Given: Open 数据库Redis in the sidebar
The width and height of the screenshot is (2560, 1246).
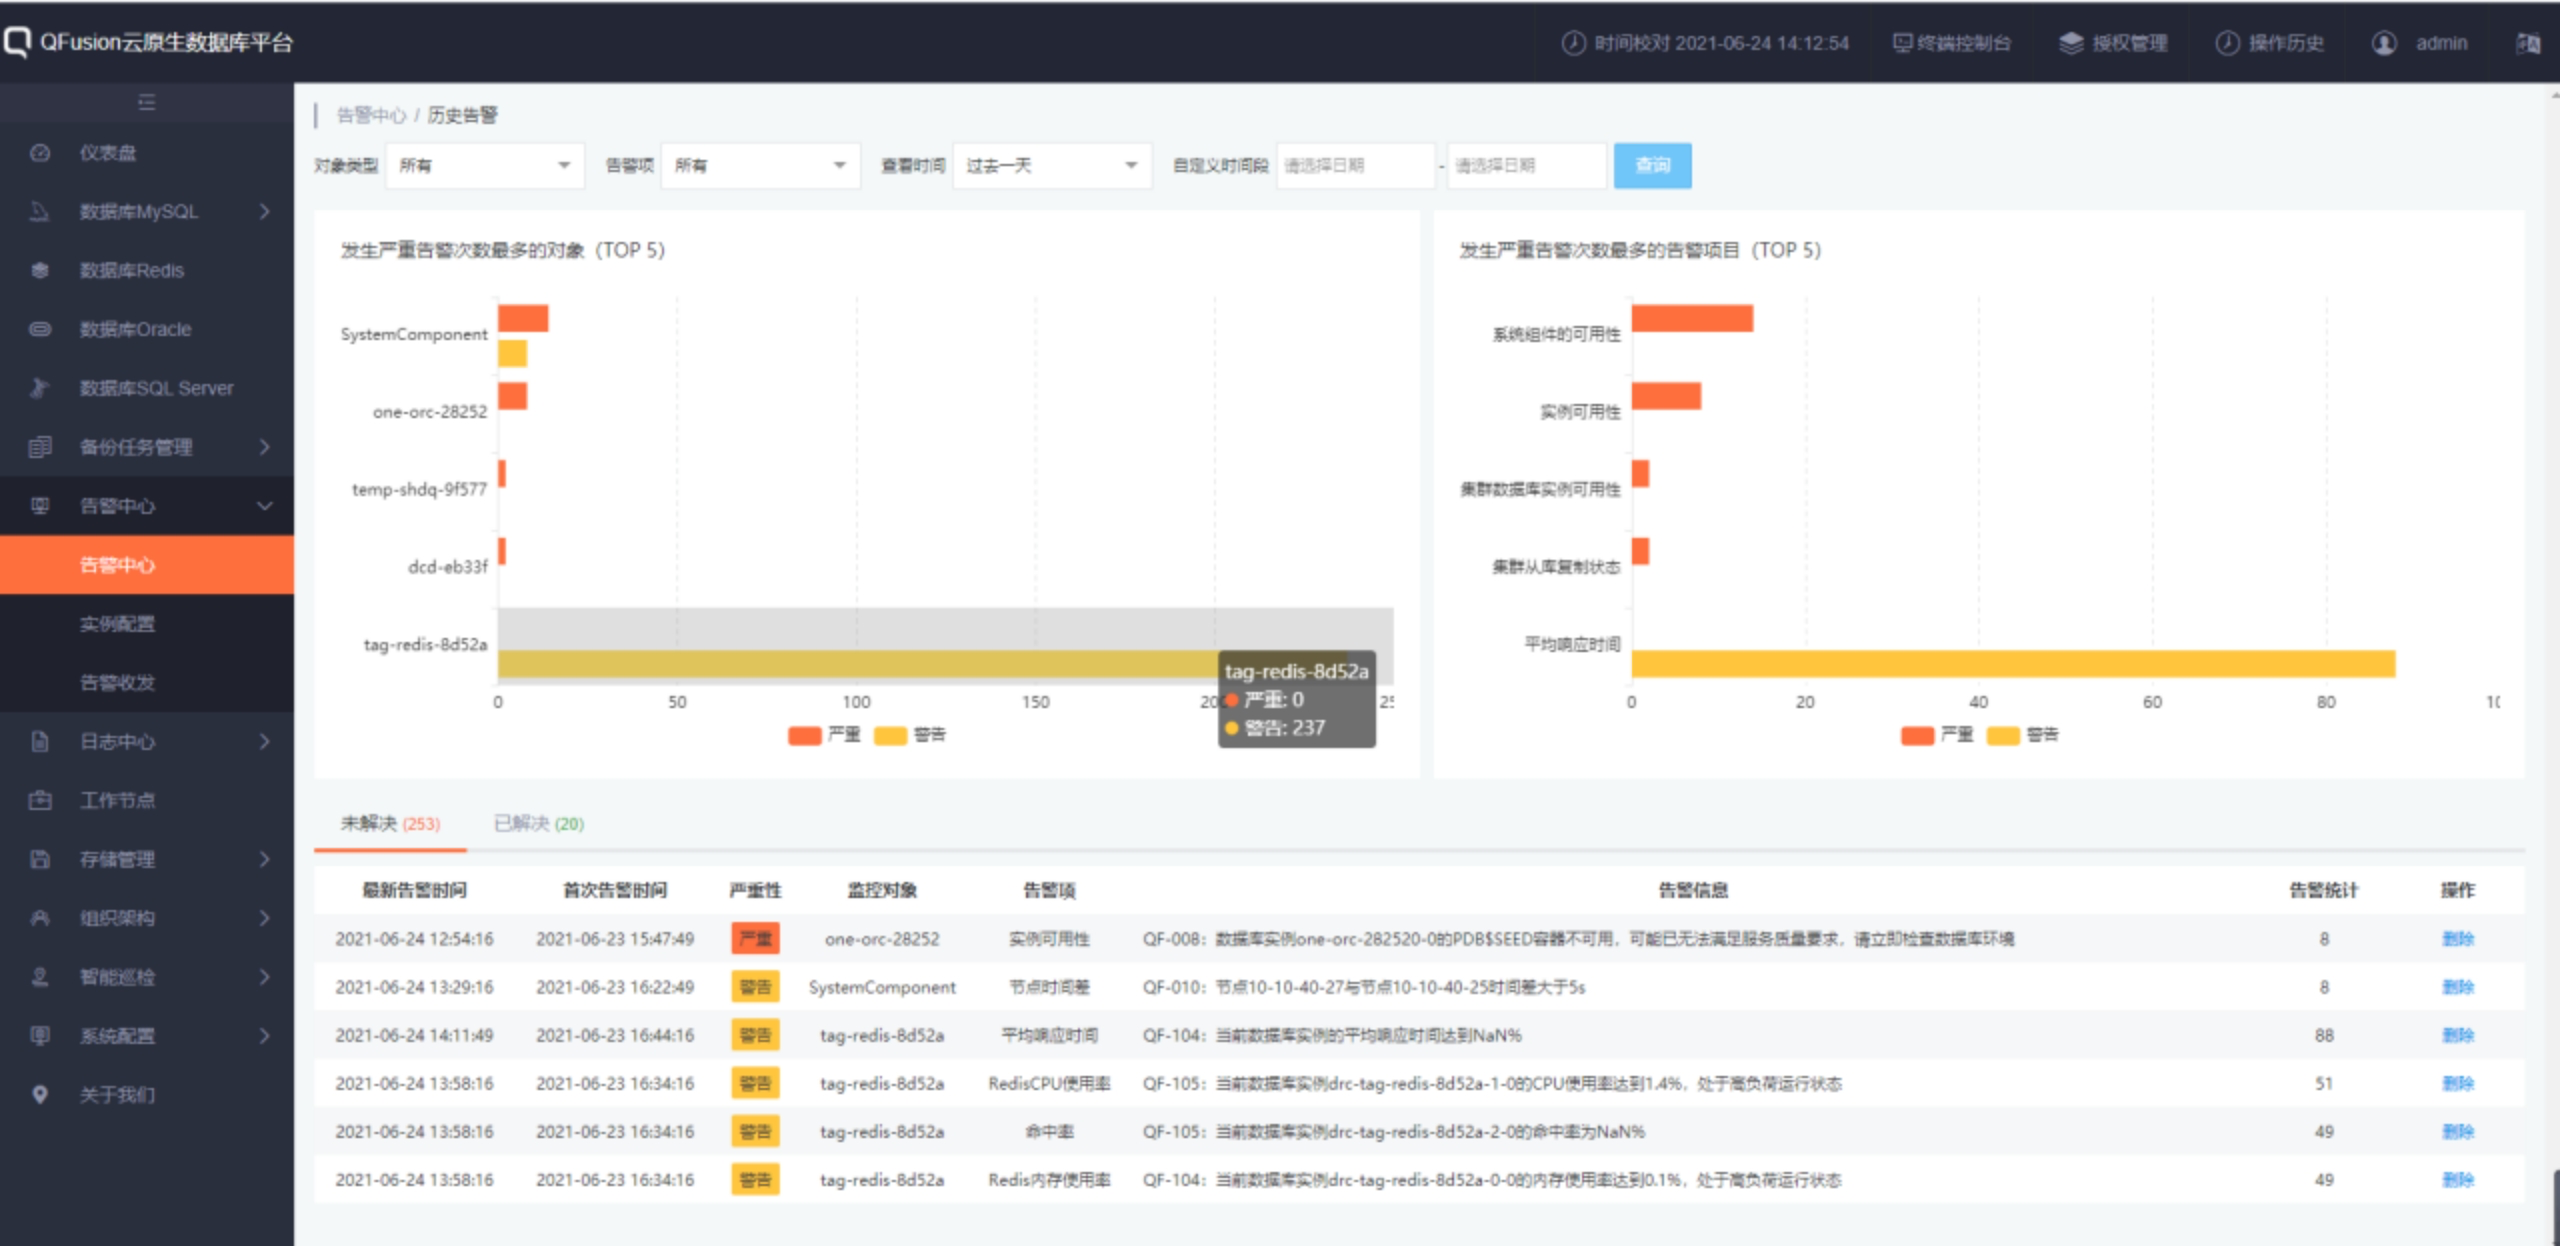Looking at the screenshot, I should point(147,270).
